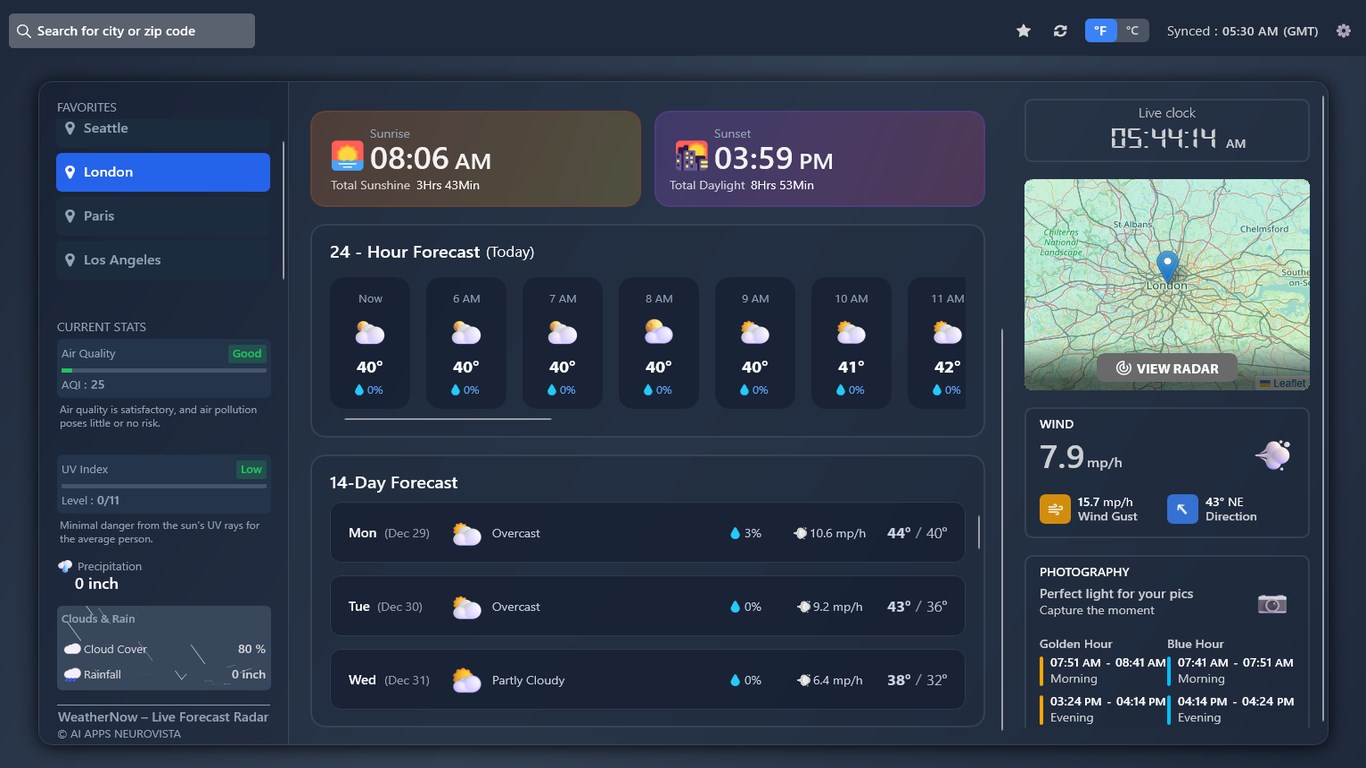
Task: Select the 8 AM hourly forecast card
Action: coord(657,342)
